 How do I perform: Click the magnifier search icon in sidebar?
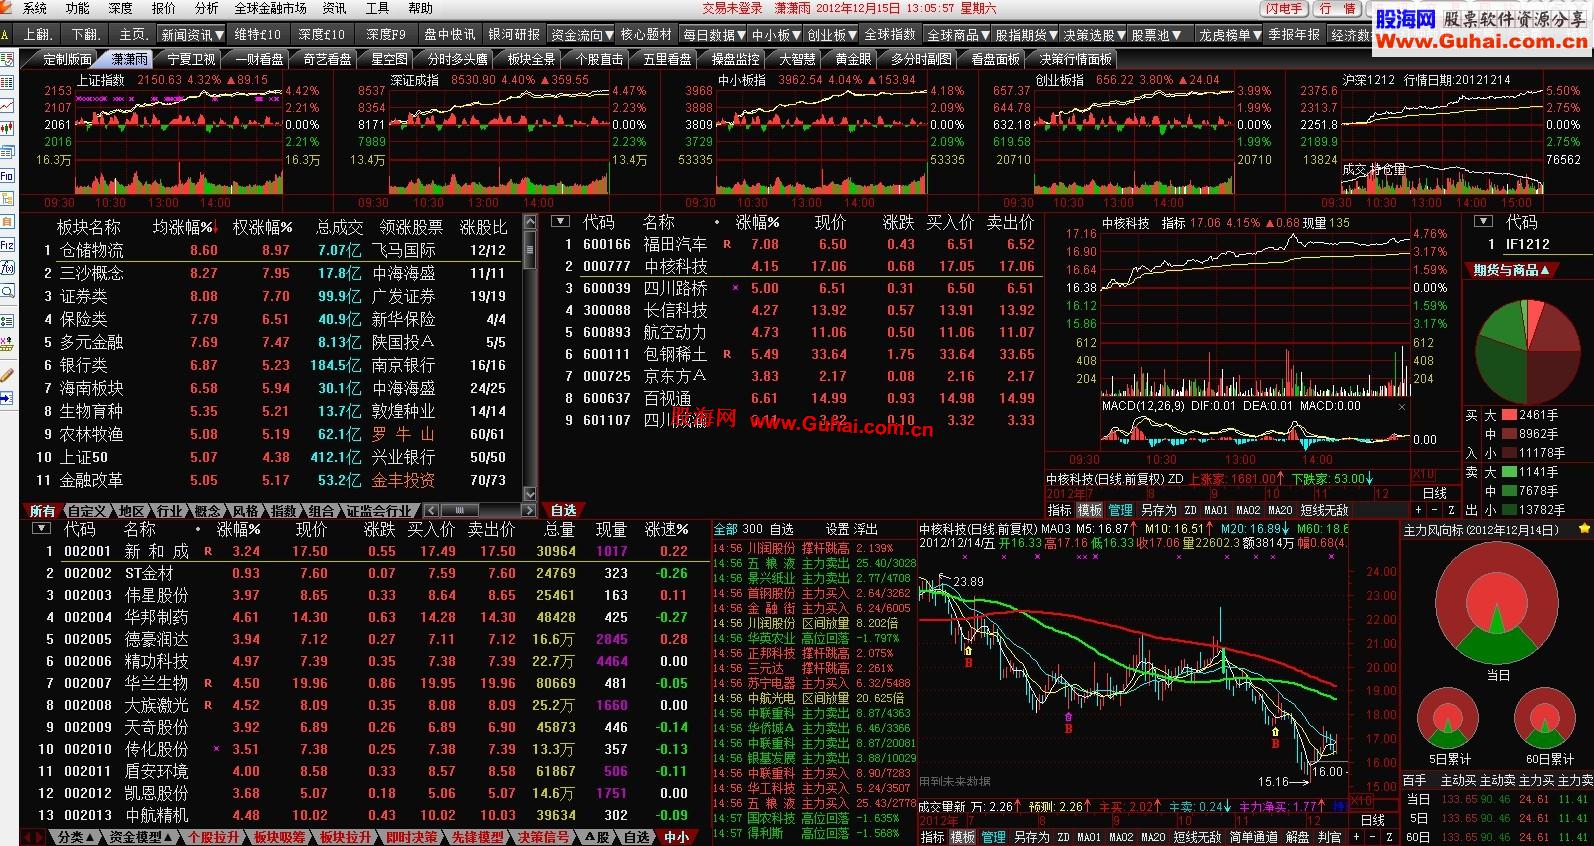point(7,290)
